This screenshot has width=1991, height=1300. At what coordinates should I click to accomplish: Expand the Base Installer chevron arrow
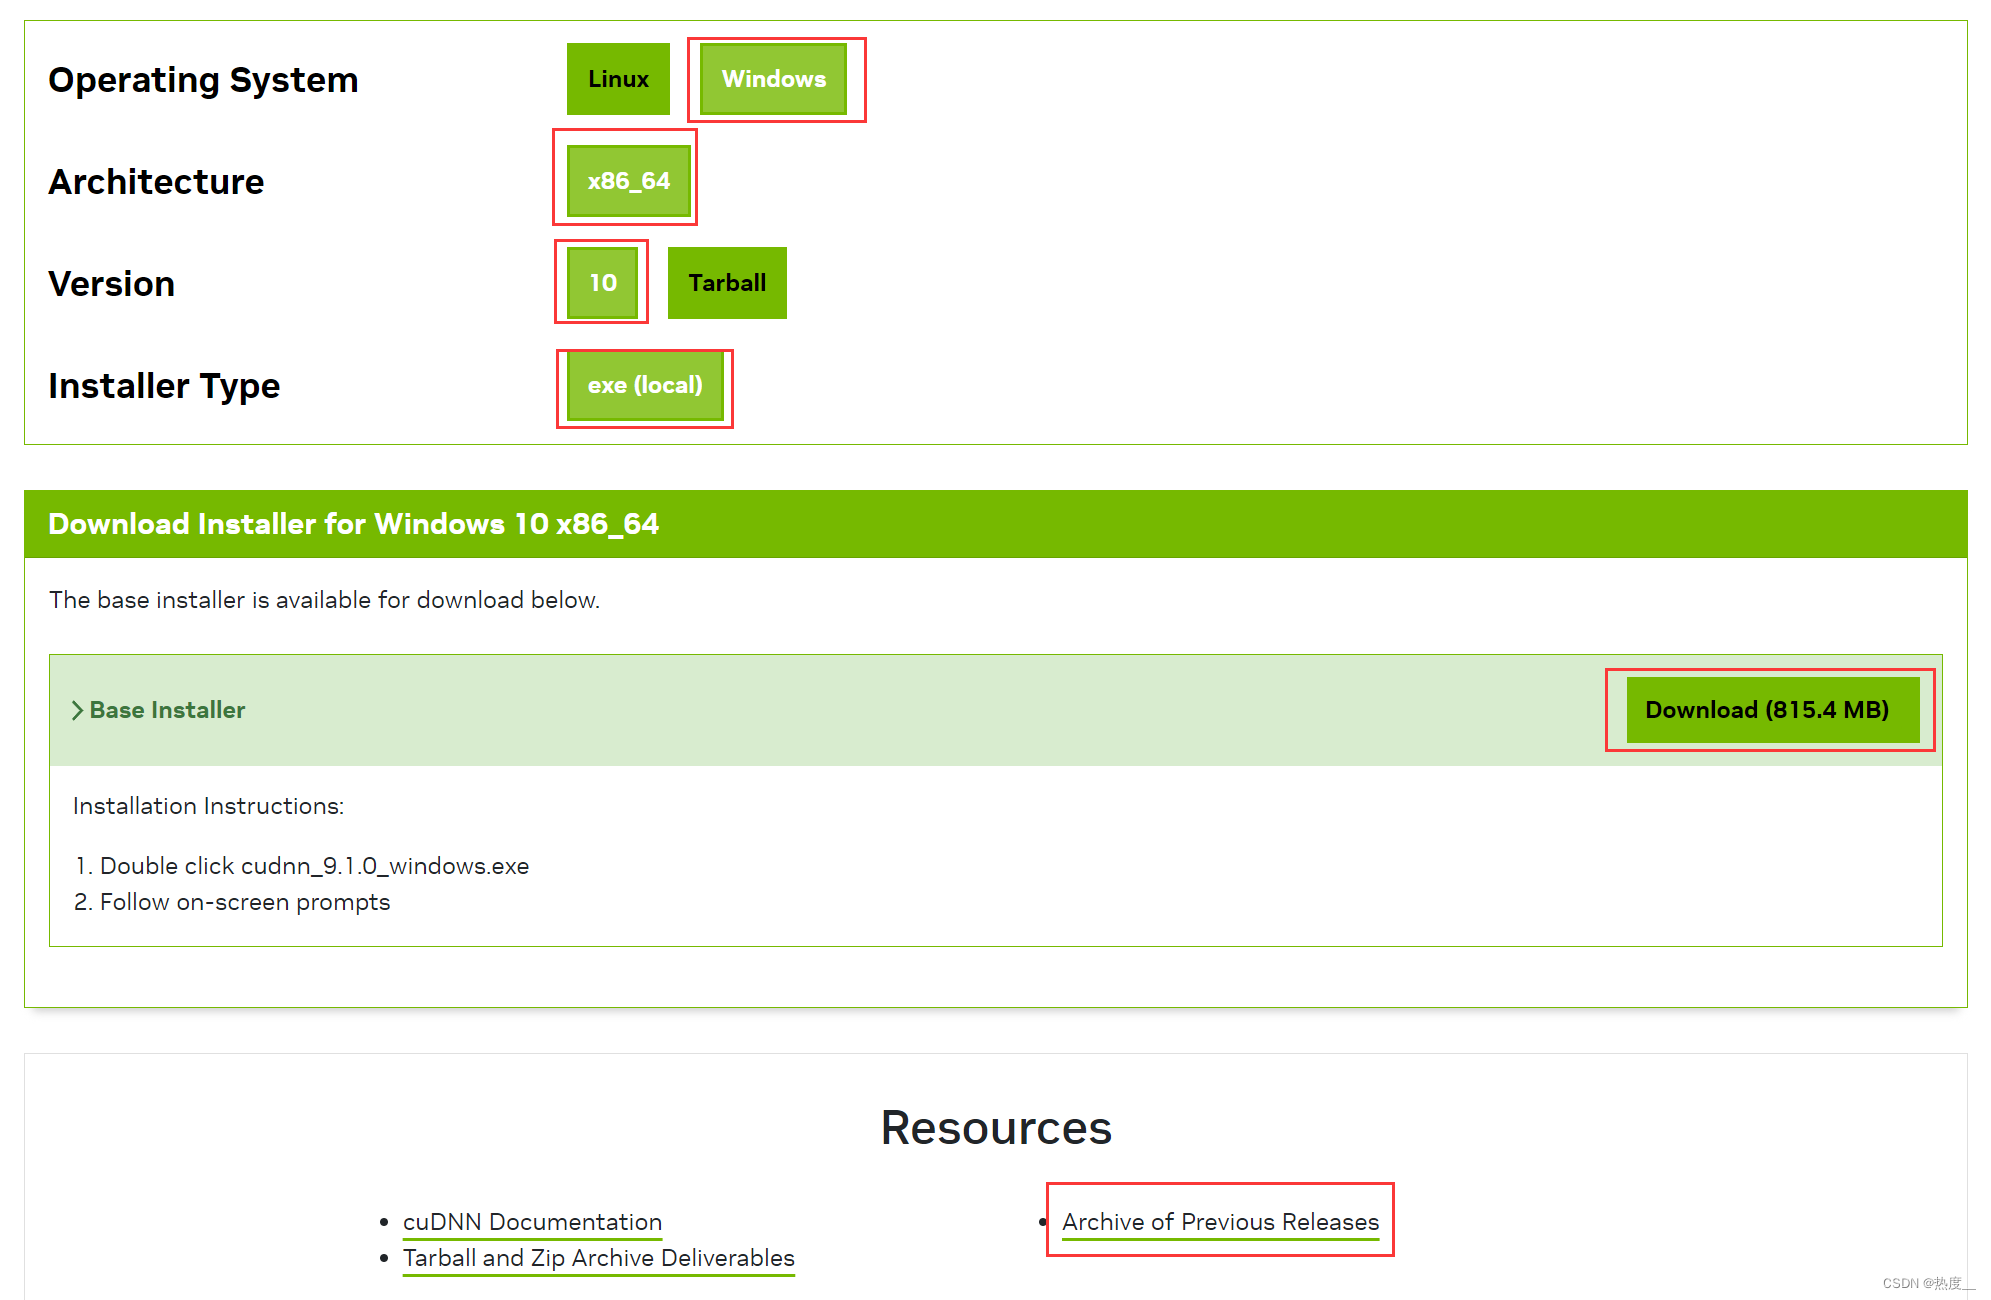coord(77,710)
